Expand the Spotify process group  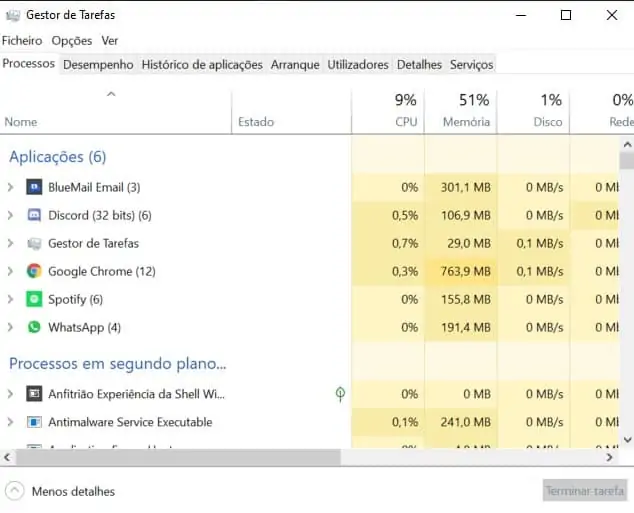tap(10, 299)
